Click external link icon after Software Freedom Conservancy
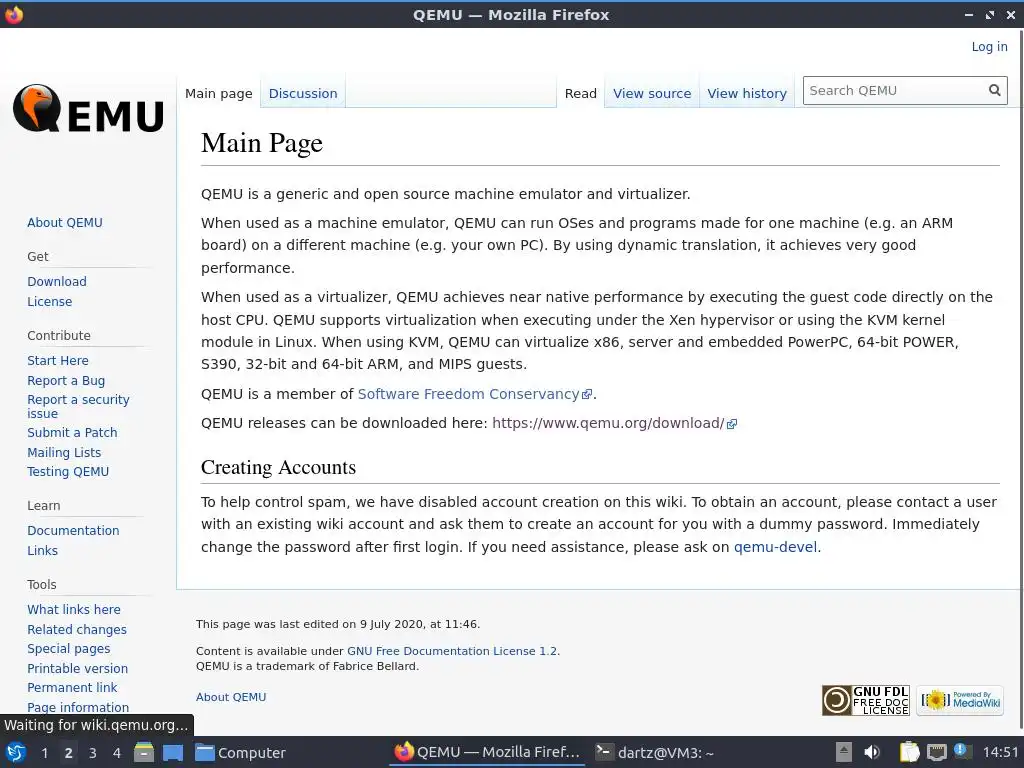Viewport: 1024px width, 768px height. pos(587,394)
